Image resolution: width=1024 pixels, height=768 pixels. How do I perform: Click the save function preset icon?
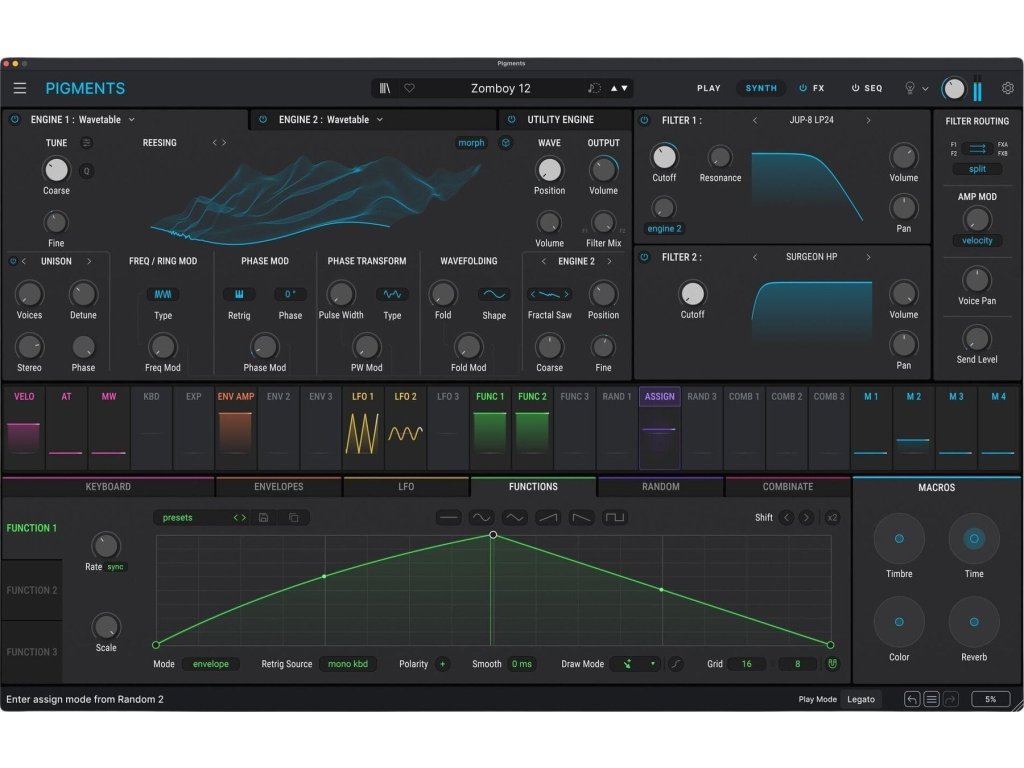point(263,518)
